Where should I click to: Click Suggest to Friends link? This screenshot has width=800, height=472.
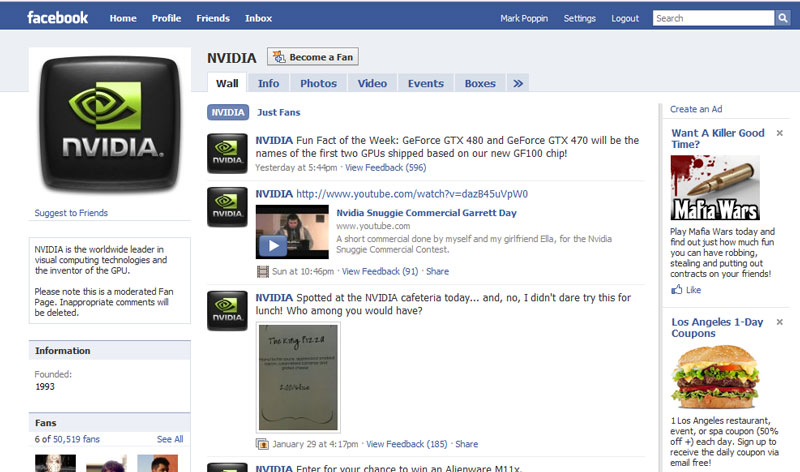click(71, 213)
